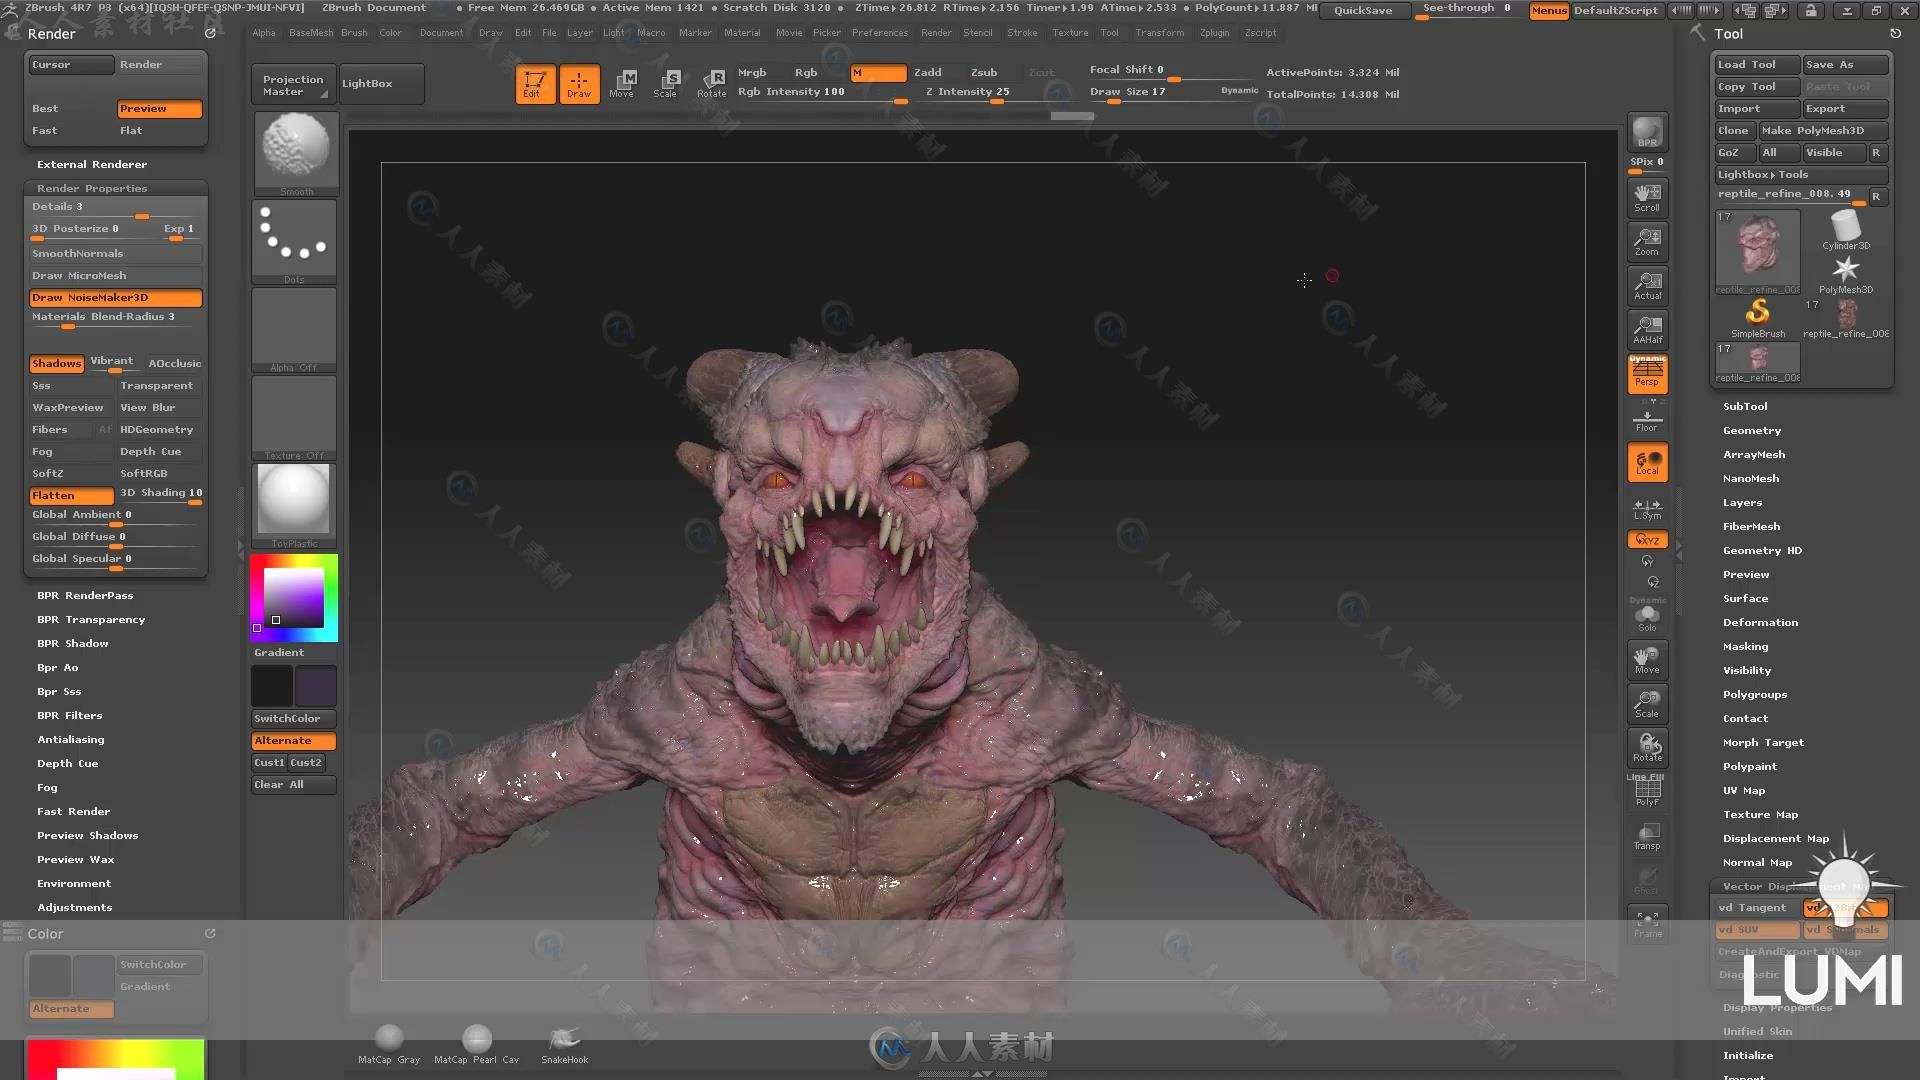Viewport: 1920px width, 1080px height.
Task: Click the L.Sym icon
Action: click(x=1647, y=509)
